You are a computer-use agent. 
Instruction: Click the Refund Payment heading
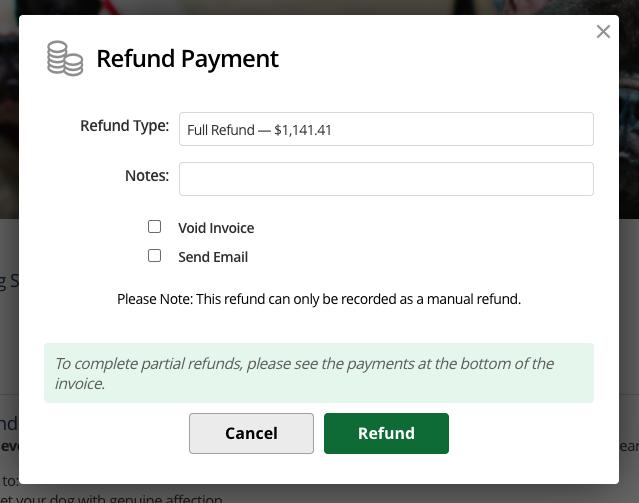(x=187, y=59)
